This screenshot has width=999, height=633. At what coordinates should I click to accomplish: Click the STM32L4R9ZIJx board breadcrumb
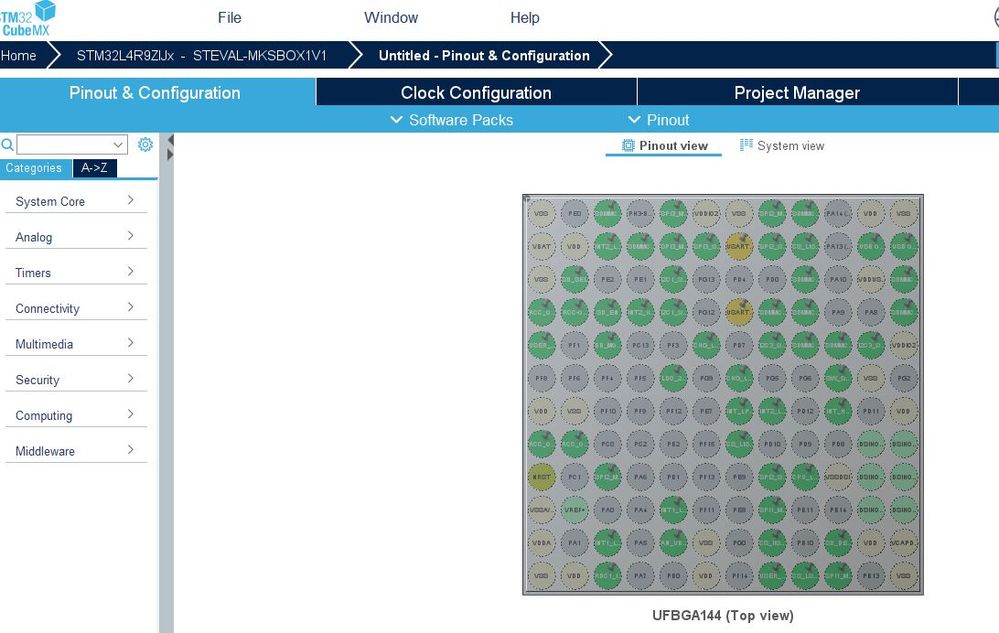[x=201, y=55]
